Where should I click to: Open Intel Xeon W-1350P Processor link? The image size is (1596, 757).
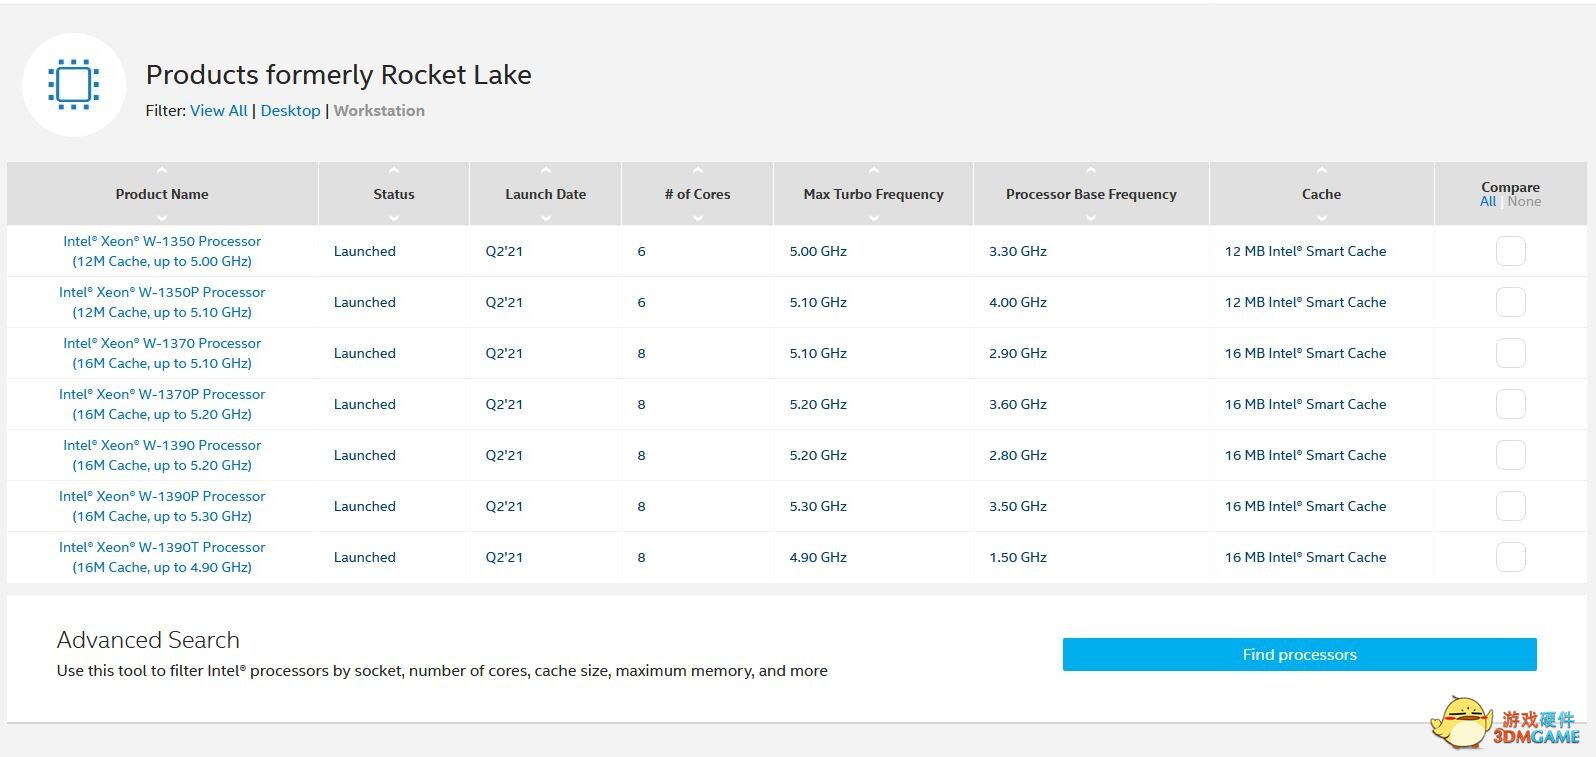[162, 302]
